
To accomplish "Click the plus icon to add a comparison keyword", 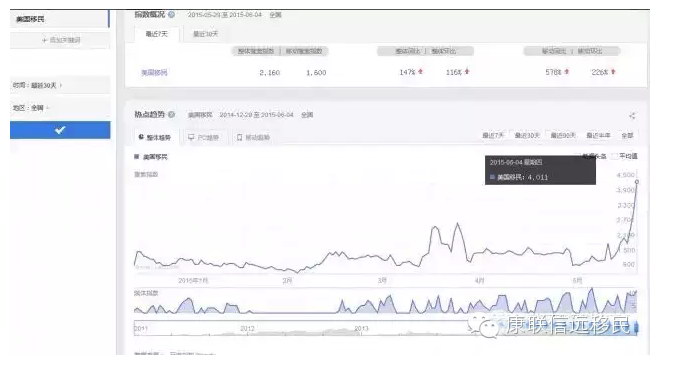I will pos(44,40).
